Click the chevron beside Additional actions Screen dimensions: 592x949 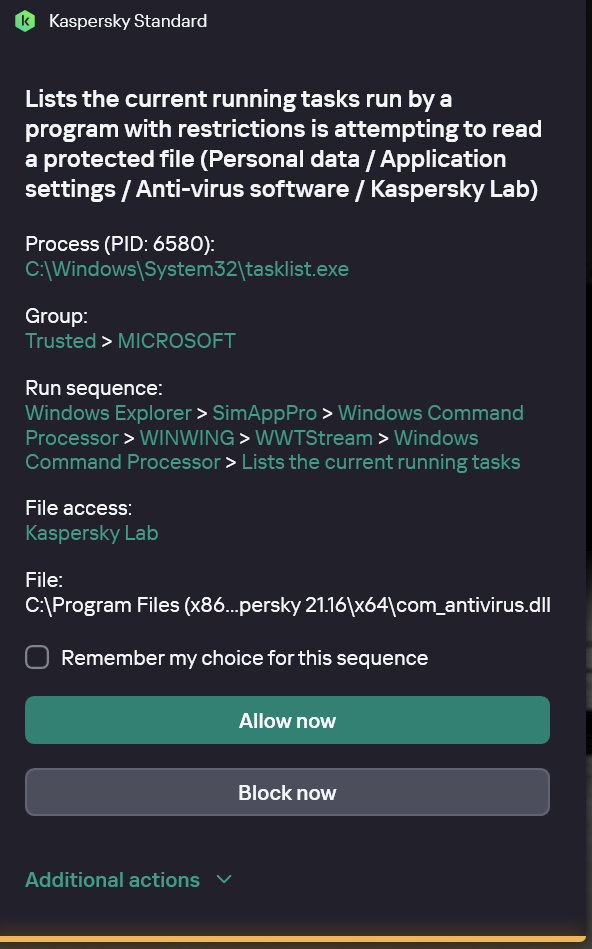click(224, 879)
